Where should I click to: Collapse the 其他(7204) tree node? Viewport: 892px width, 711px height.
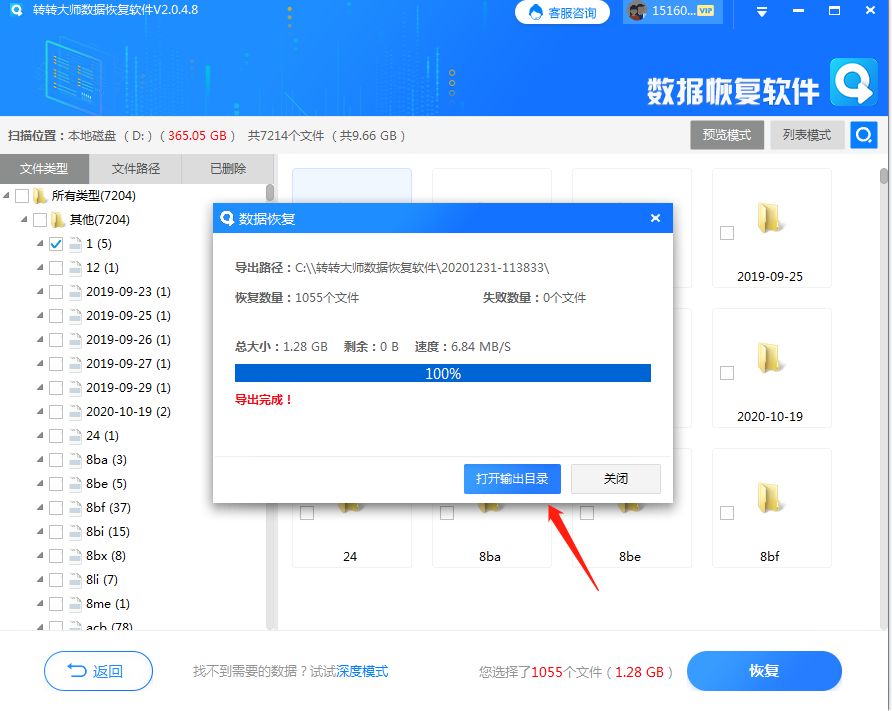[25, 219]
